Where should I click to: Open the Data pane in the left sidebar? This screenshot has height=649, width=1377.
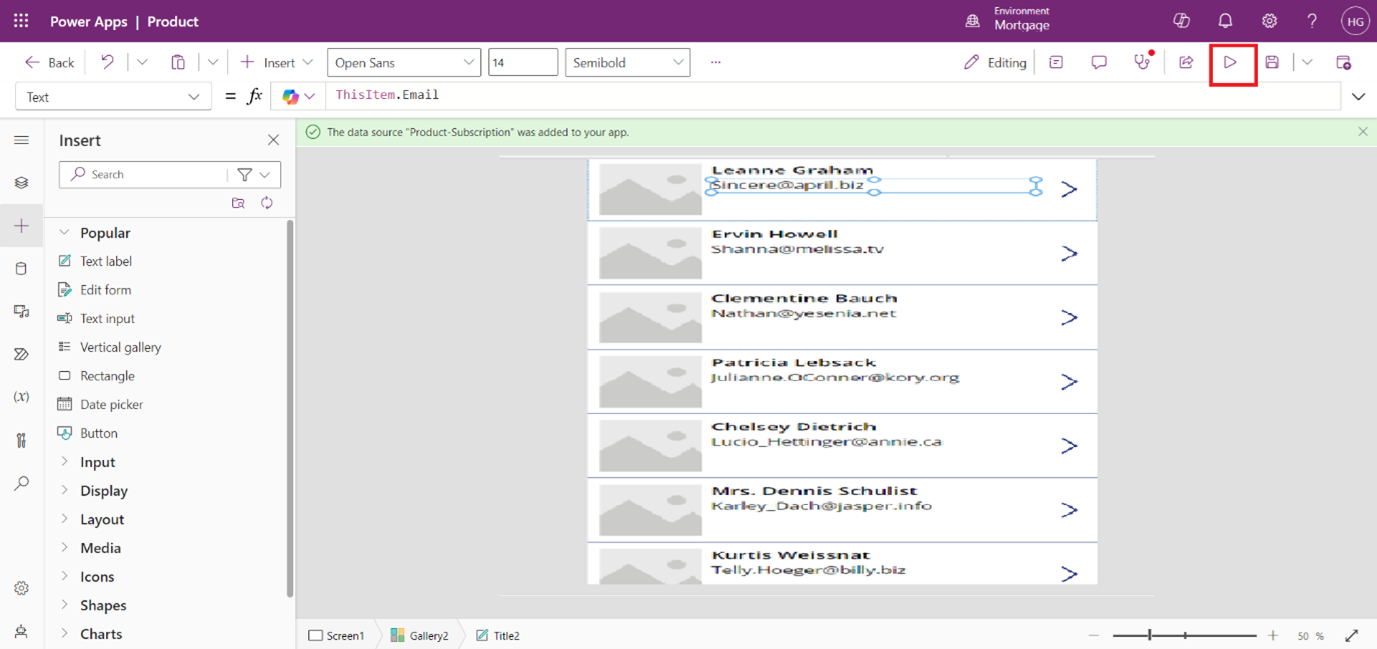(x=21, y=269)
